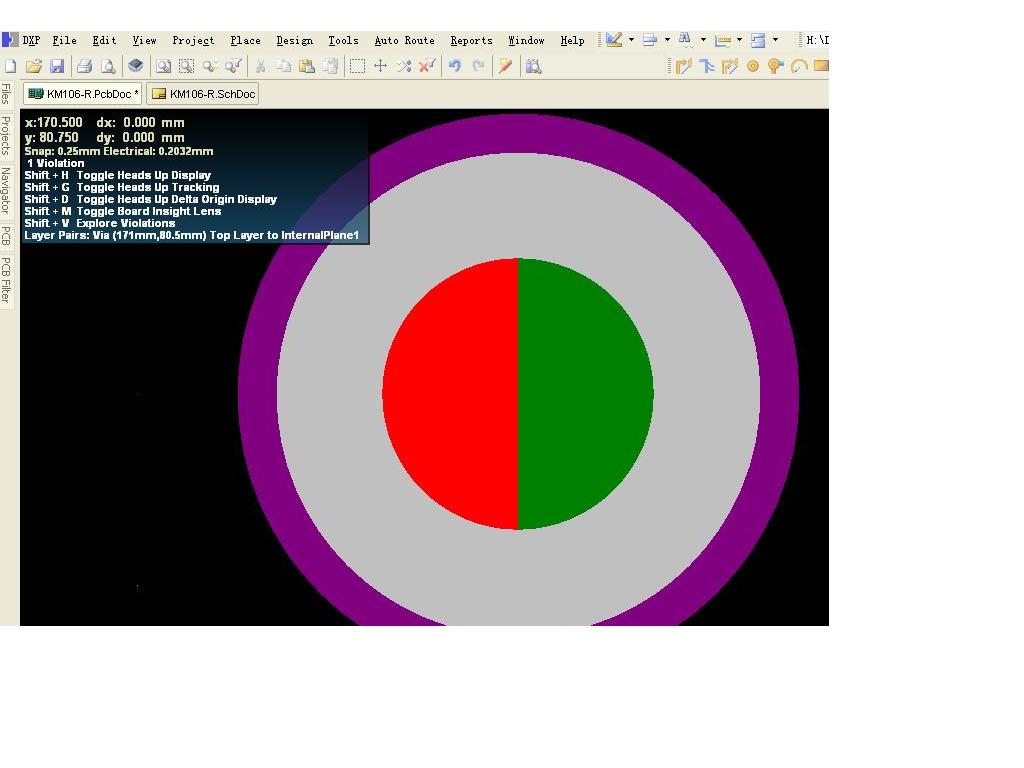Select the Place Arc tool icon
This screenshot has height=768, width=1024.
point(799,66)
